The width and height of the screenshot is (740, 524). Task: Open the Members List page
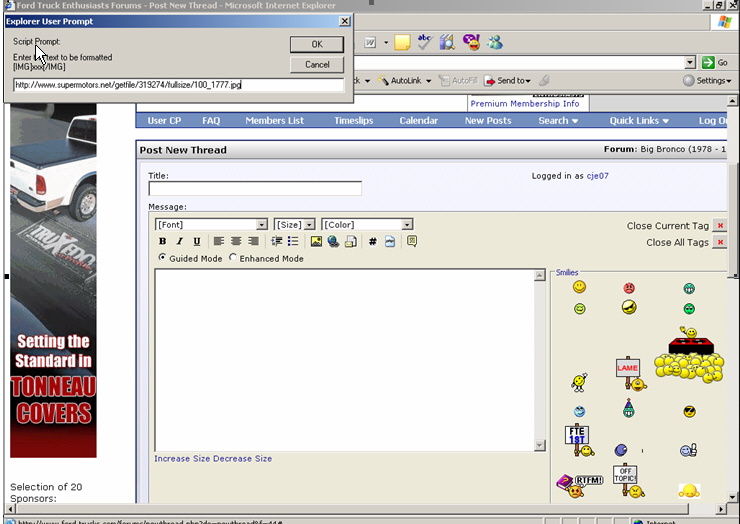coord(274,120)
